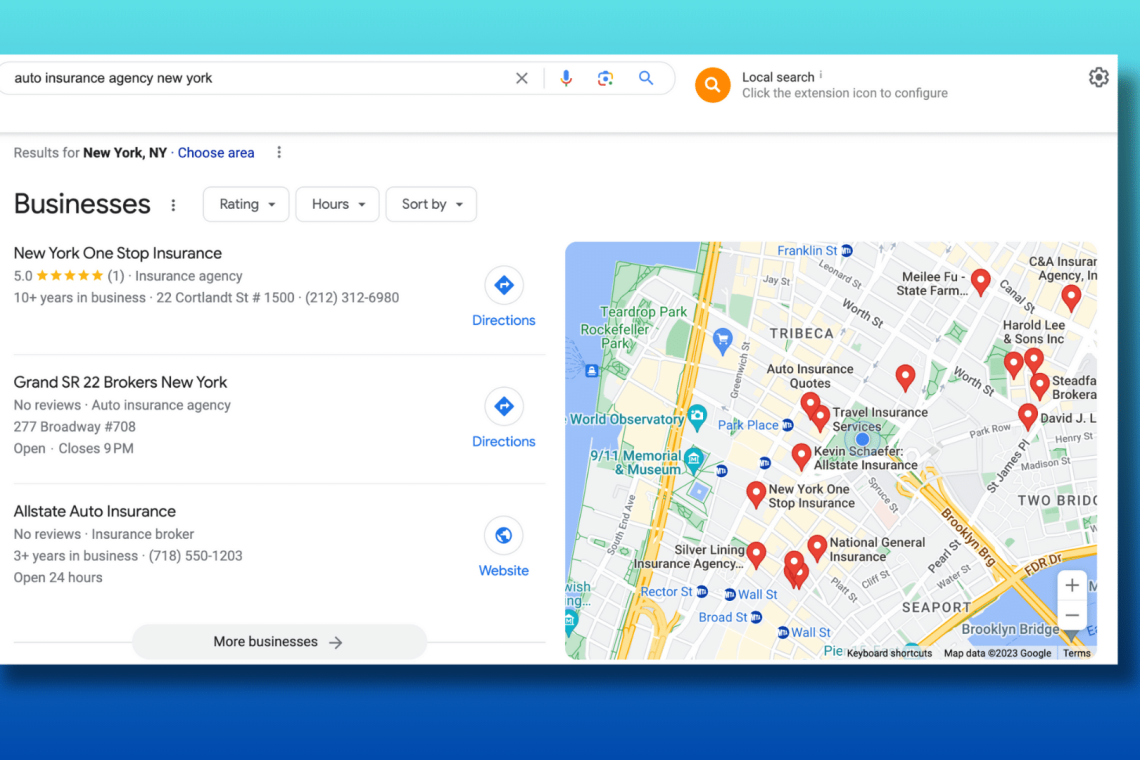Get directions to New York One Stop Insurance
Viewport: 1140px width, 760px height.
[x=504, y=285]
